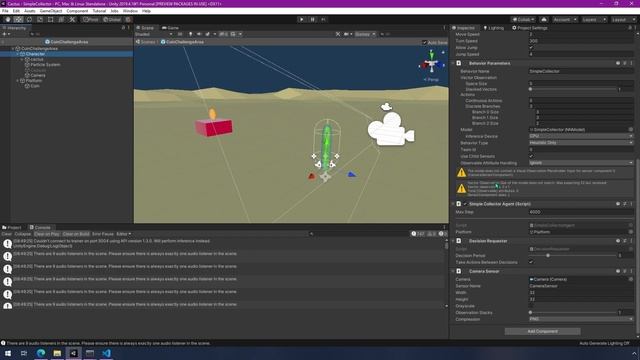Image resolution: width=640 pixels, height=360 pixels.
Task: Collapse the Behavior Parameters component
Action: 453,63
